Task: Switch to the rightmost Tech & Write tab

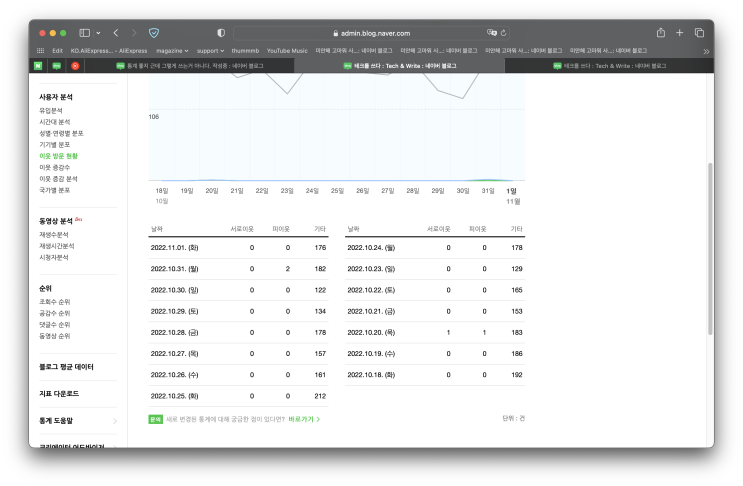Action: click(609, 66)
